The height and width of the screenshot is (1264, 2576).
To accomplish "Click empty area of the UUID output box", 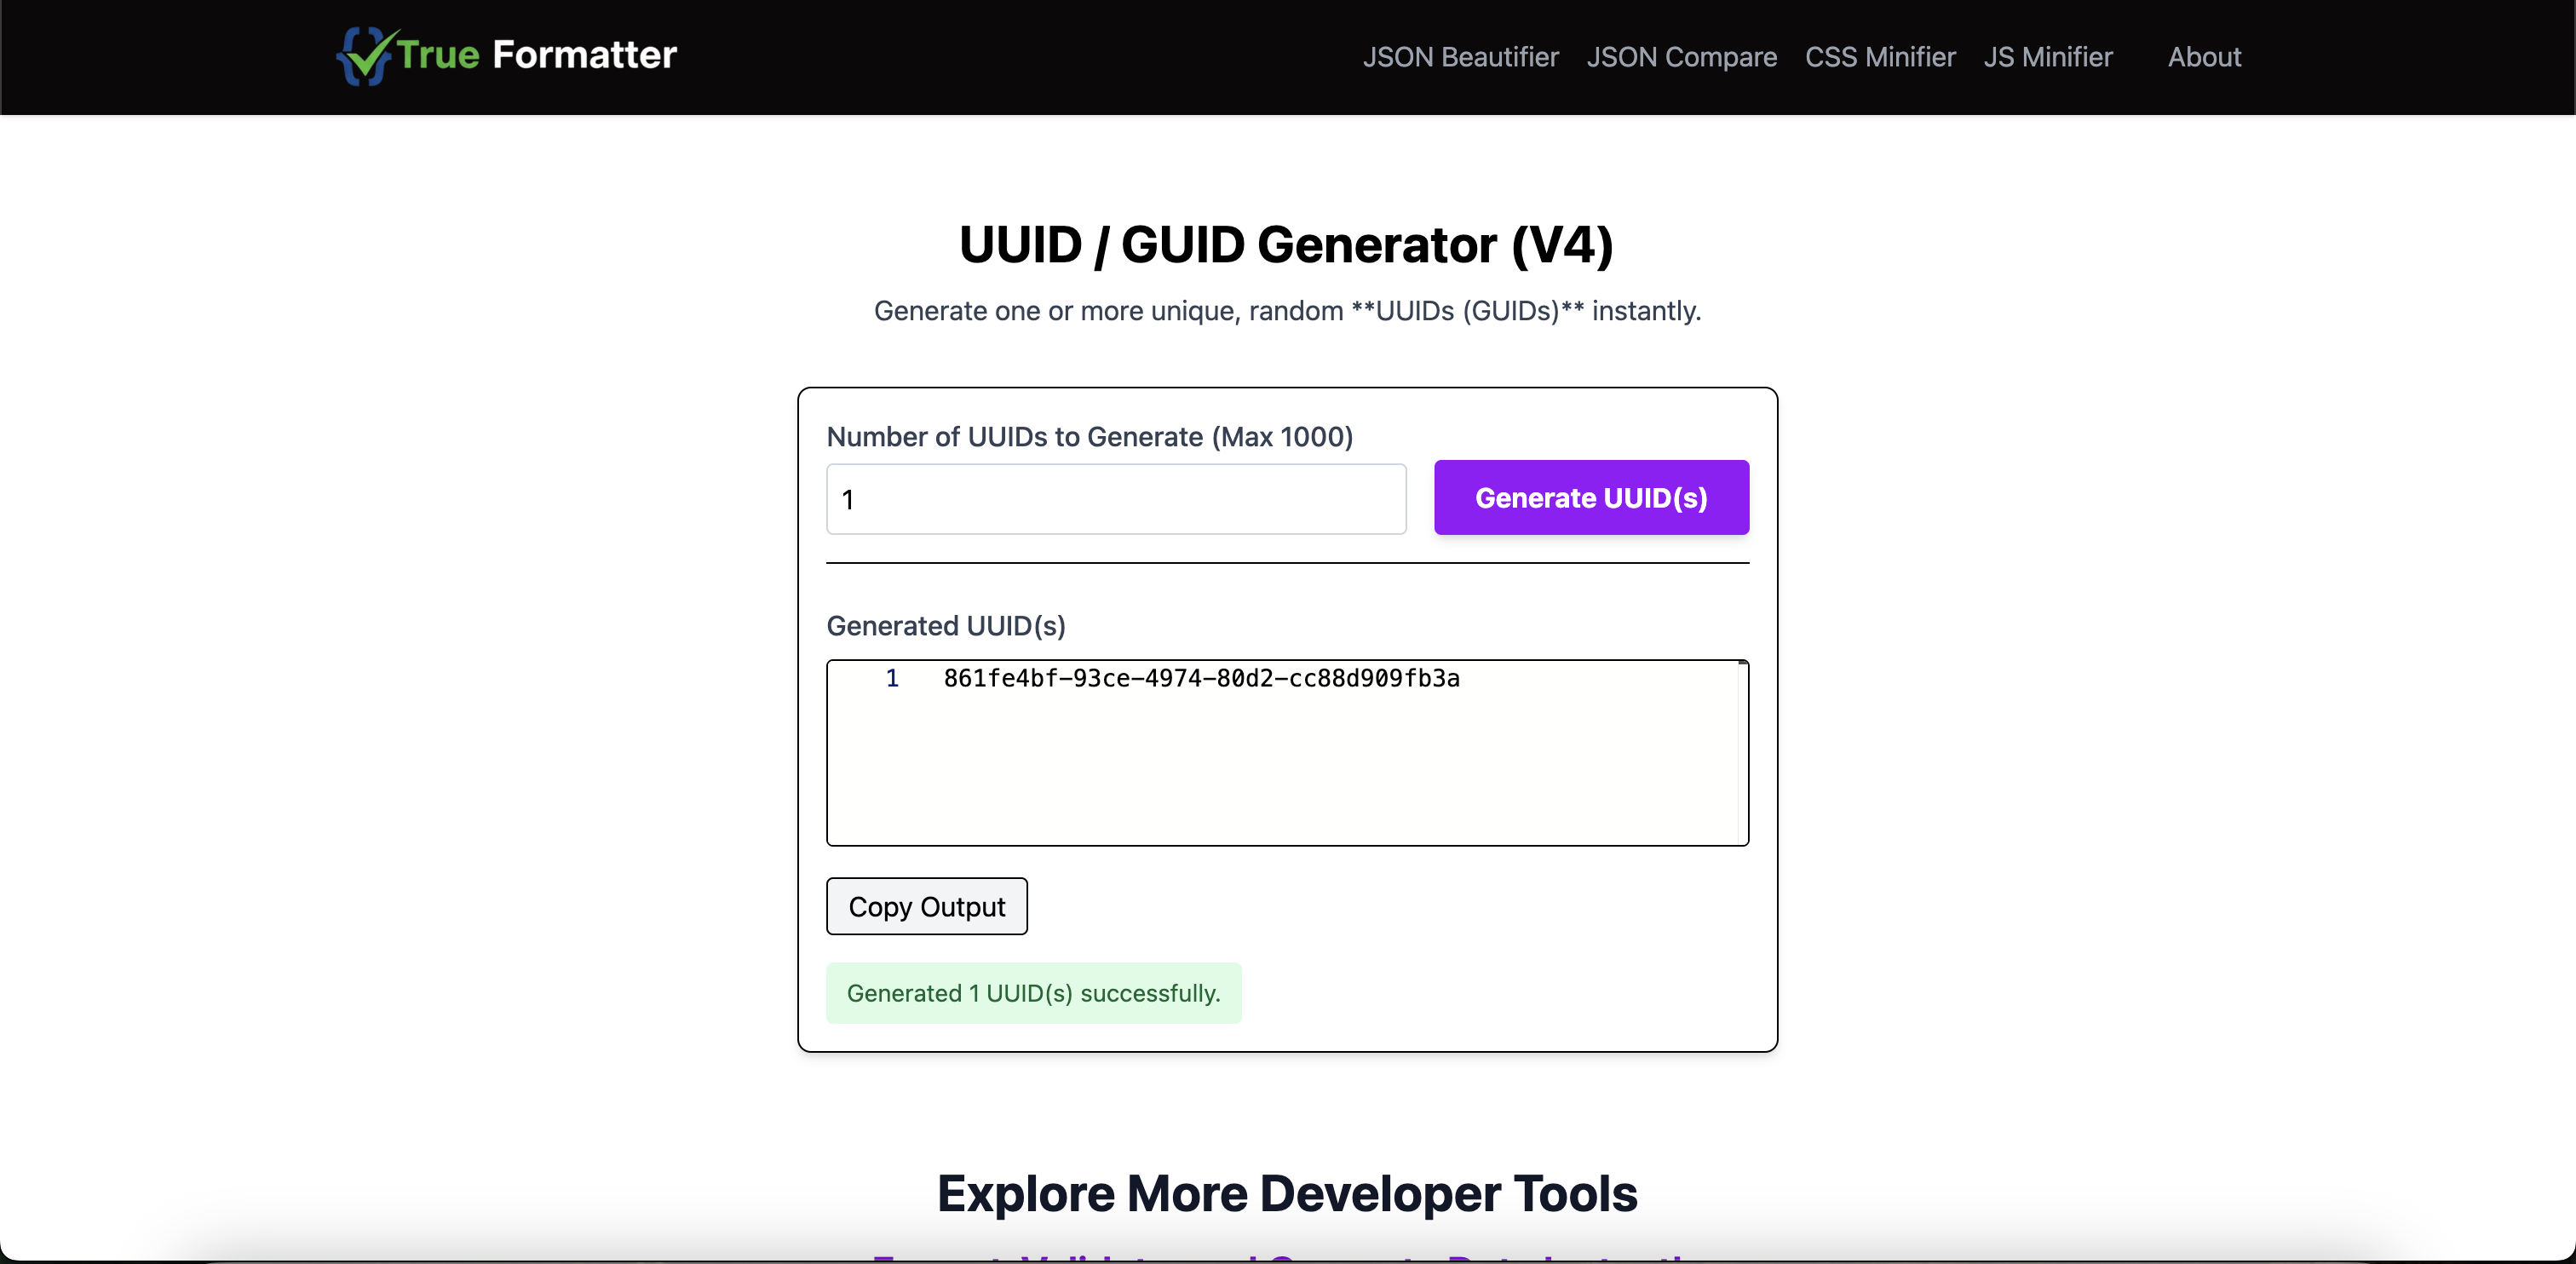I will point(1286,775).
